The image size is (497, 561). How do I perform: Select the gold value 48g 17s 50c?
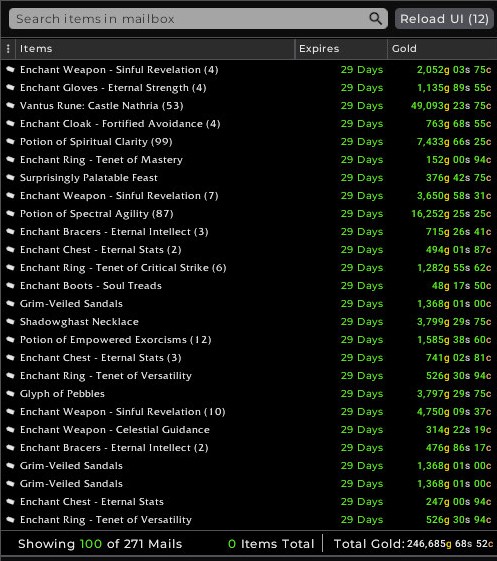tap(462, 286)
